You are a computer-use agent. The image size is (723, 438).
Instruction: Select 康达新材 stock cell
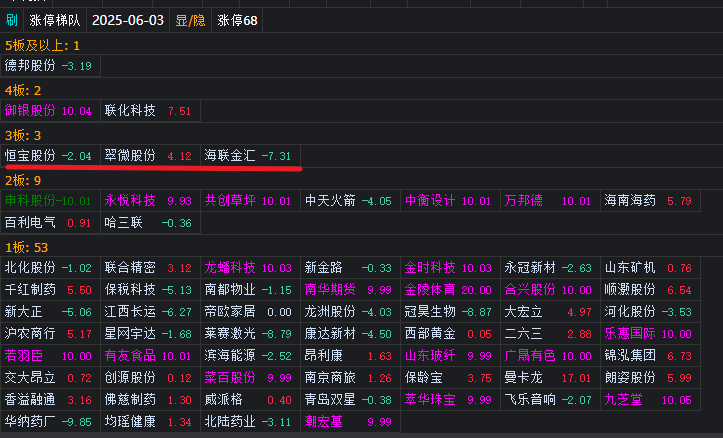click(350, 334)
